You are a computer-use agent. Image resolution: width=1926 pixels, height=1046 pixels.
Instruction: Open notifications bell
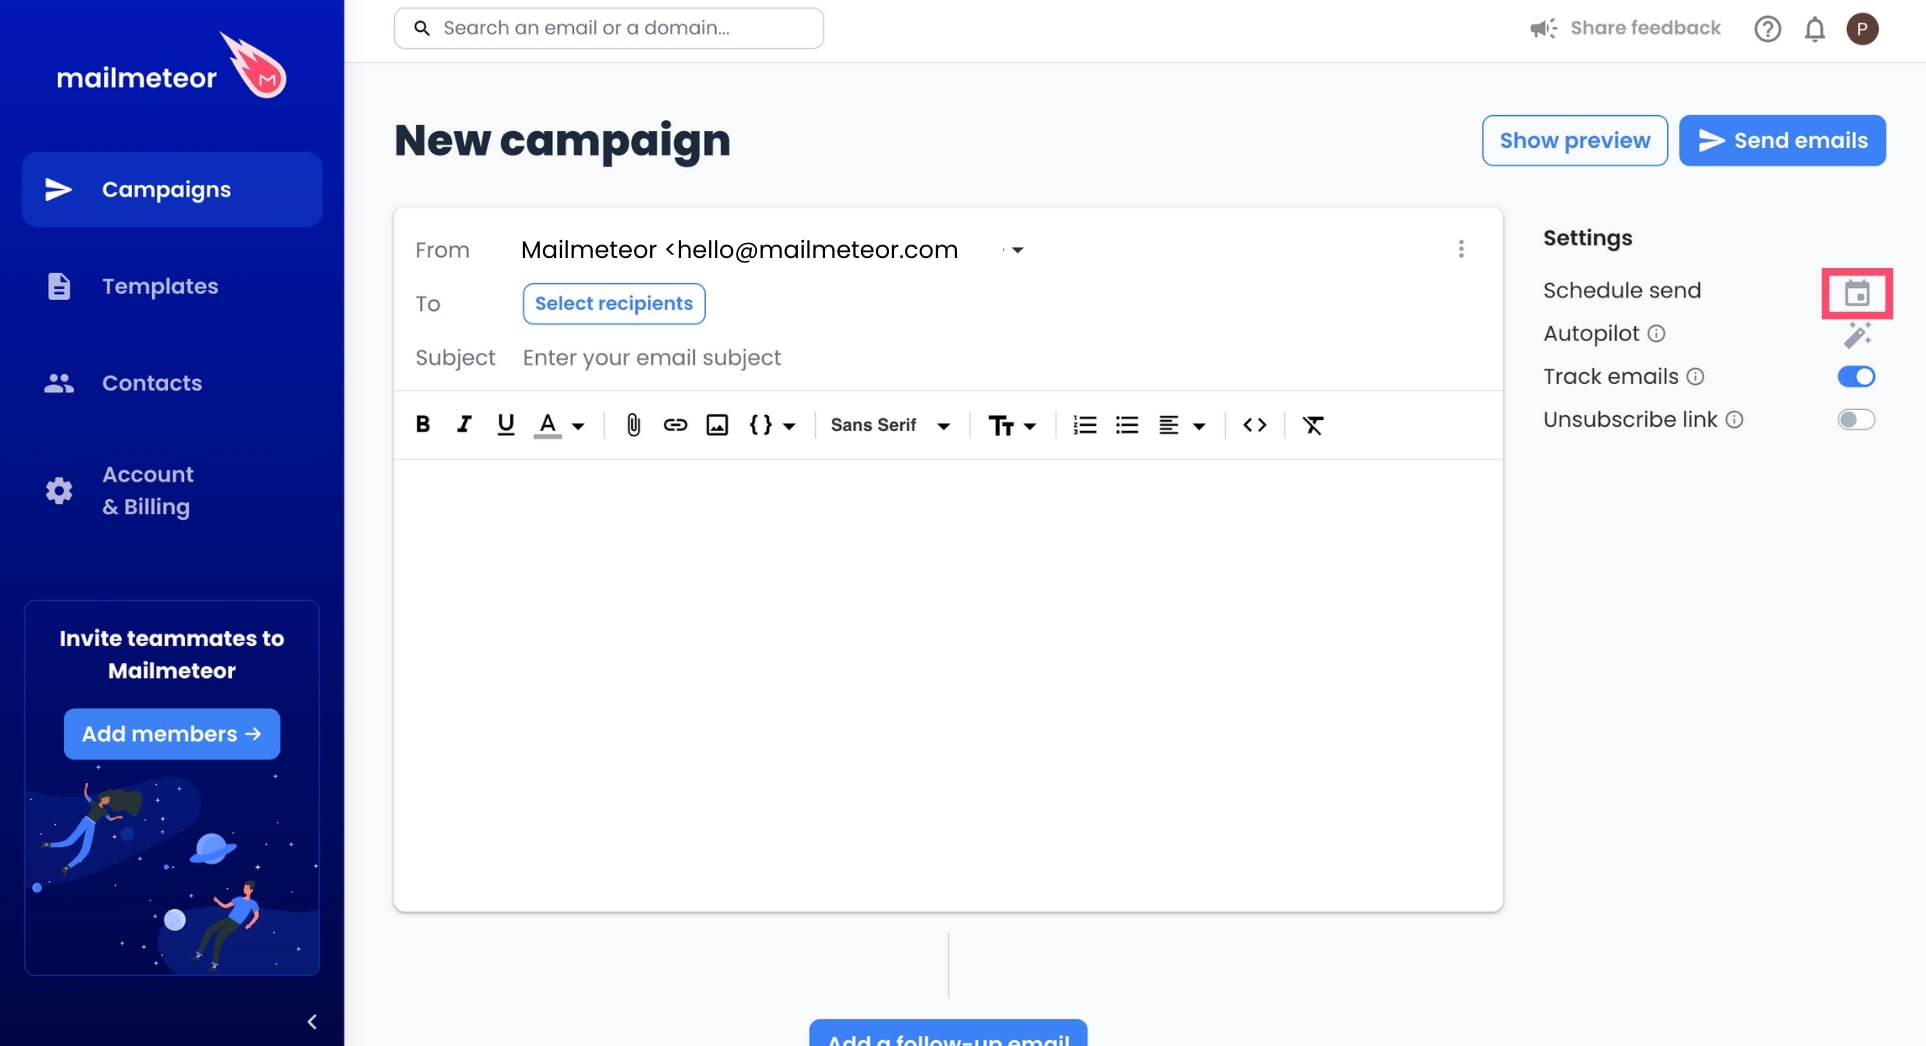coord(1814,29)
